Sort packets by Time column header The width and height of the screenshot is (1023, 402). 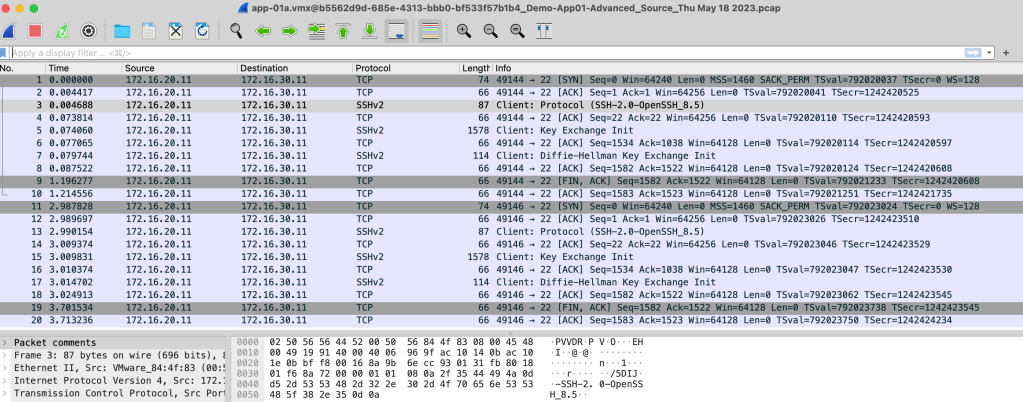(x=59, y=68)
